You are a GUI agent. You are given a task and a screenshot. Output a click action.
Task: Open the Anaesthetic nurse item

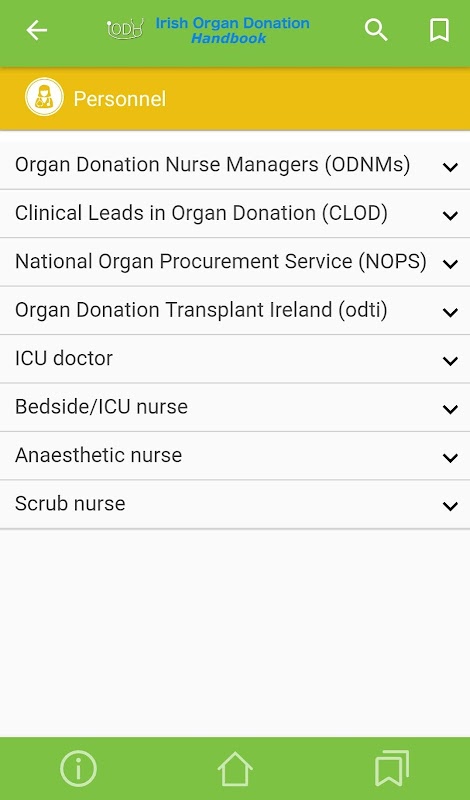[x=235, y=456]
